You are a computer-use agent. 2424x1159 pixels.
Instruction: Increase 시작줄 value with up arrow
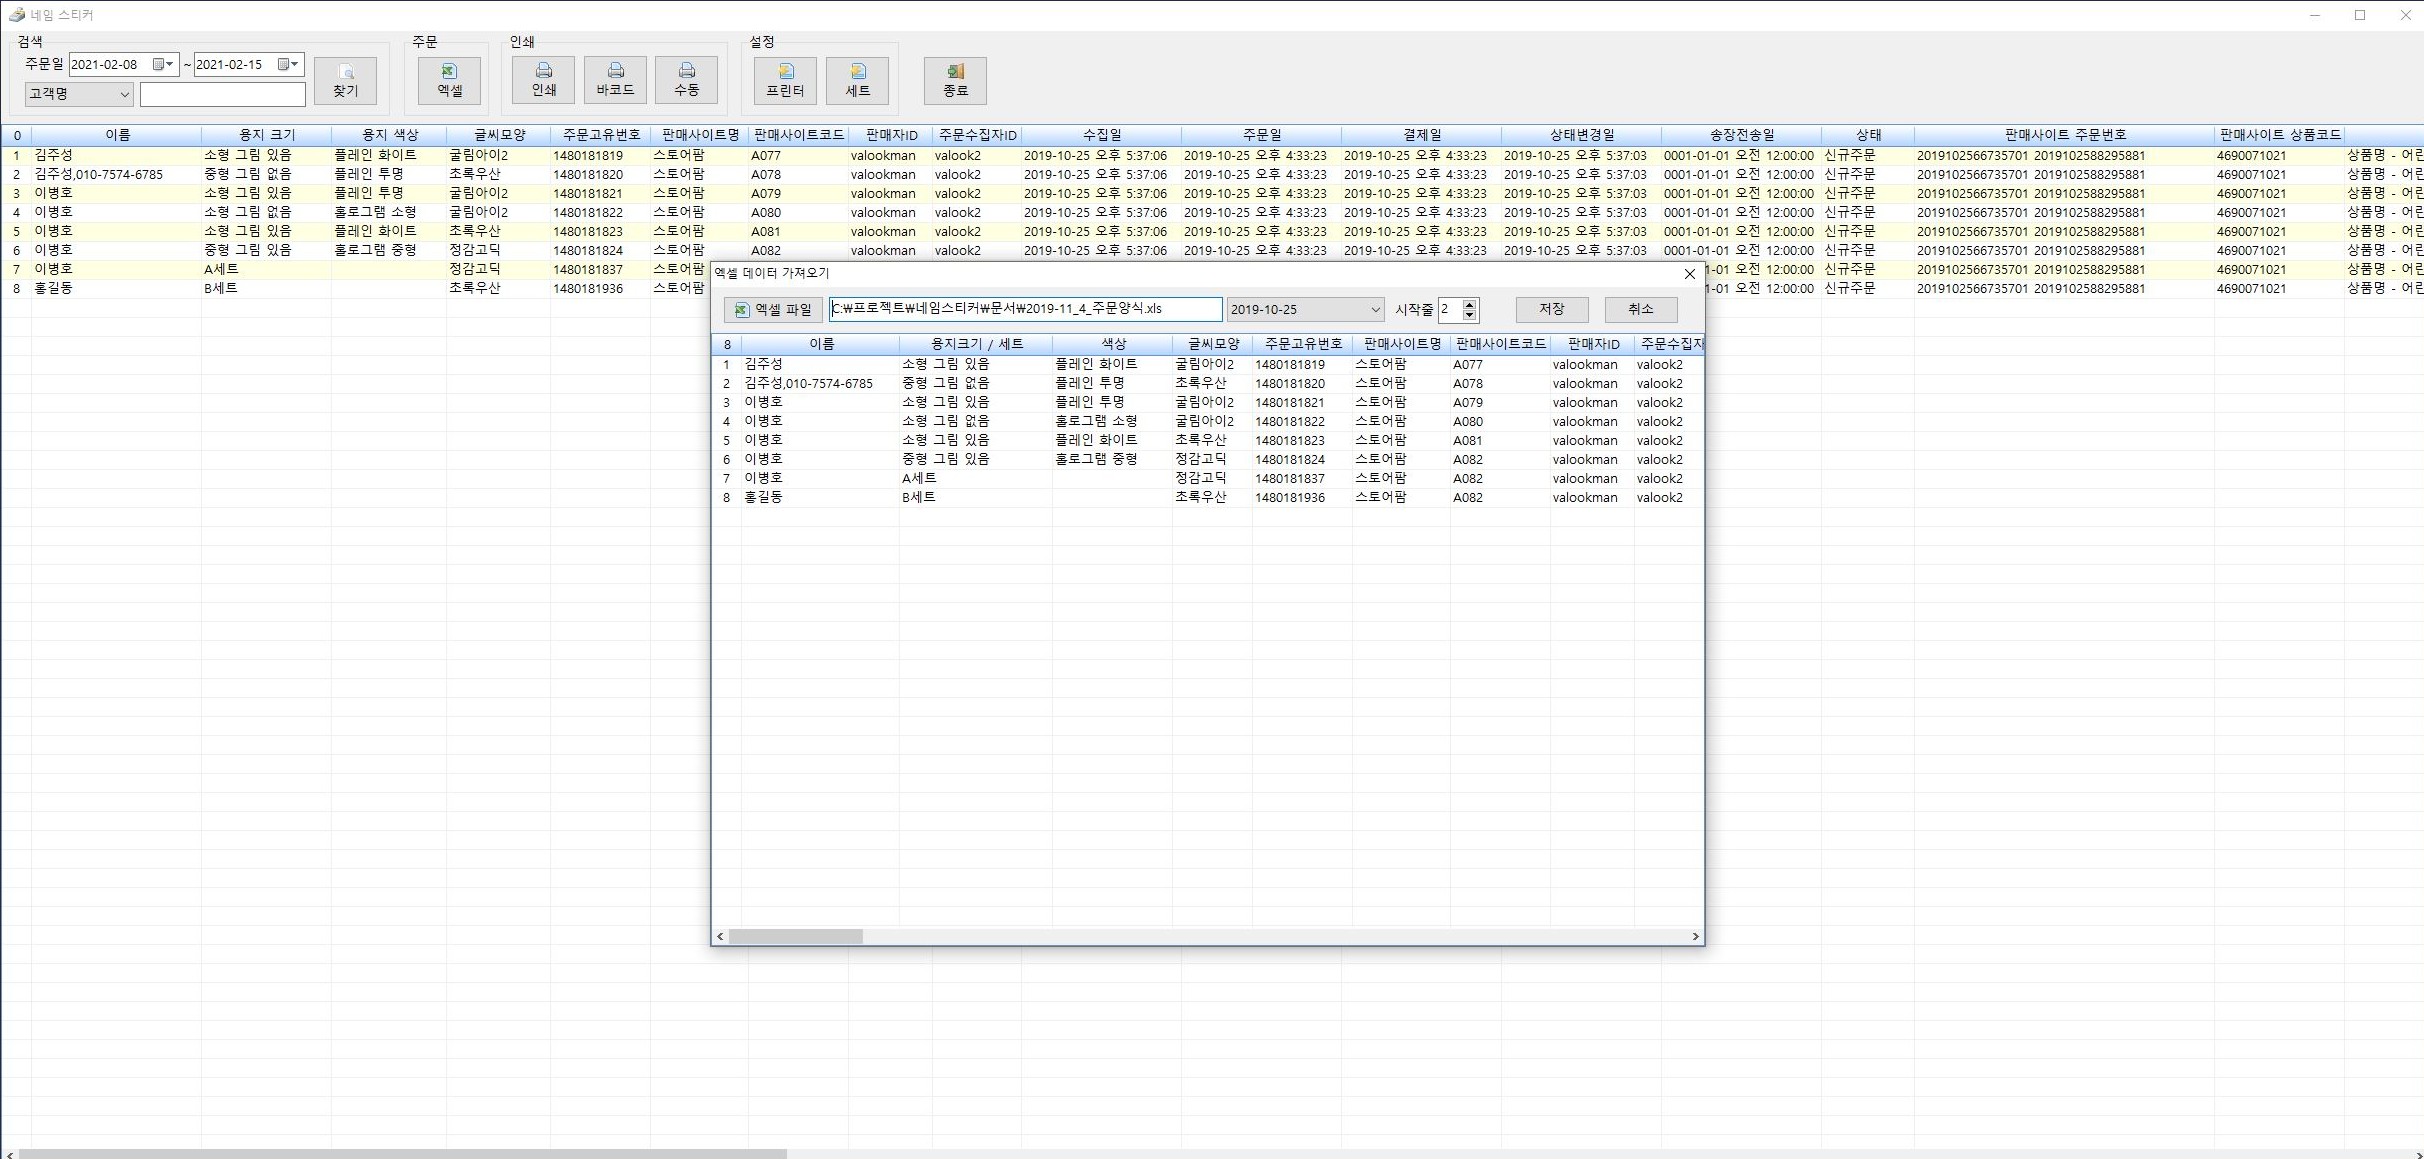(1469, 304)
